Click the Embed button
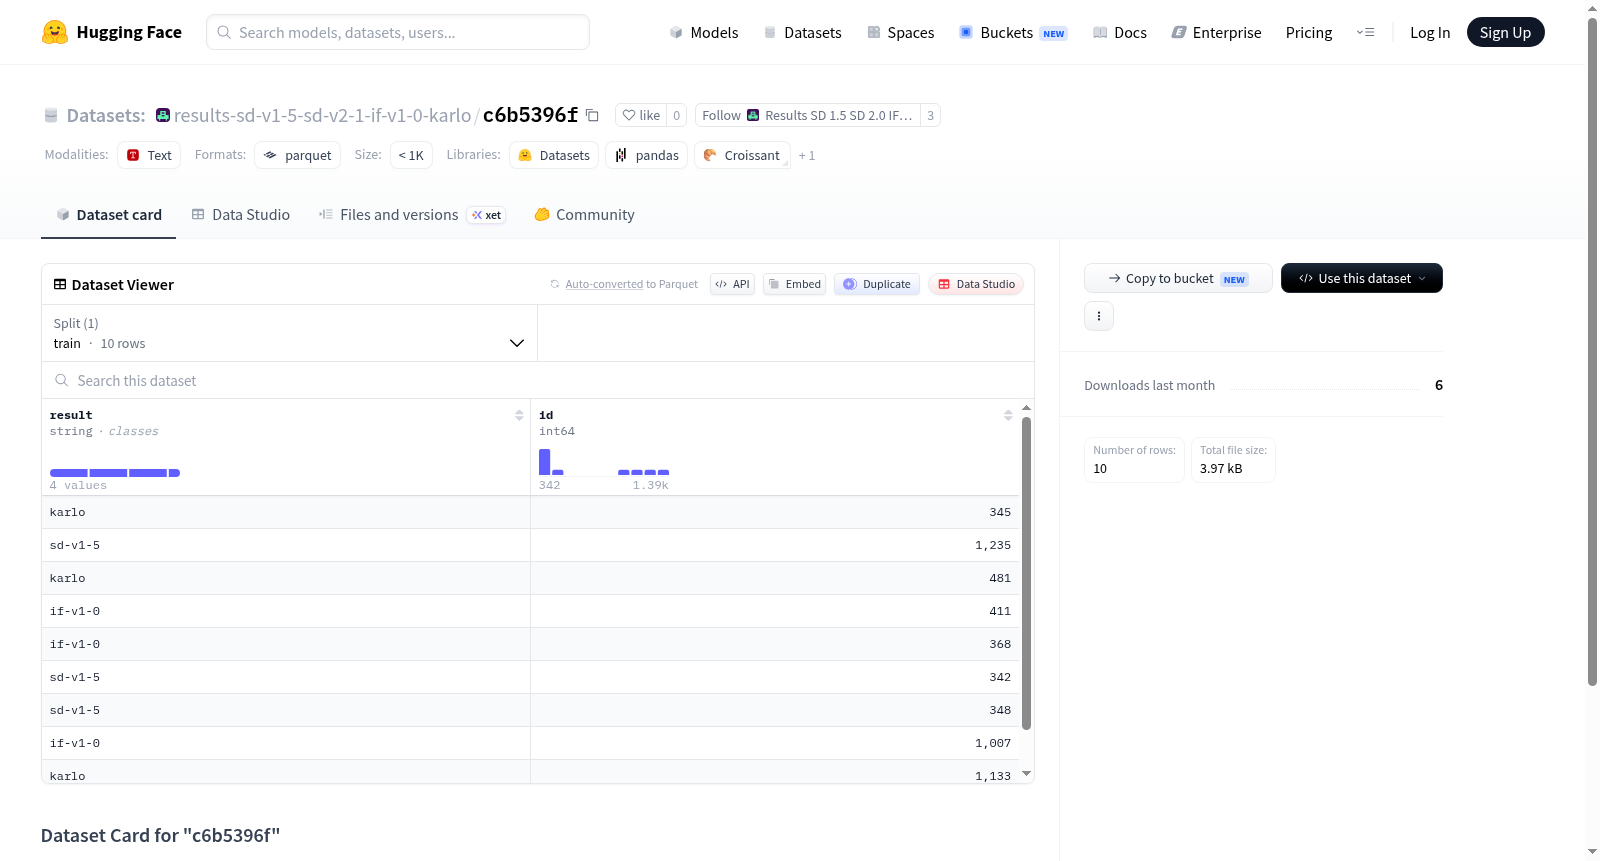Viewport: 1600px width, 861px height. click(795, 284)
